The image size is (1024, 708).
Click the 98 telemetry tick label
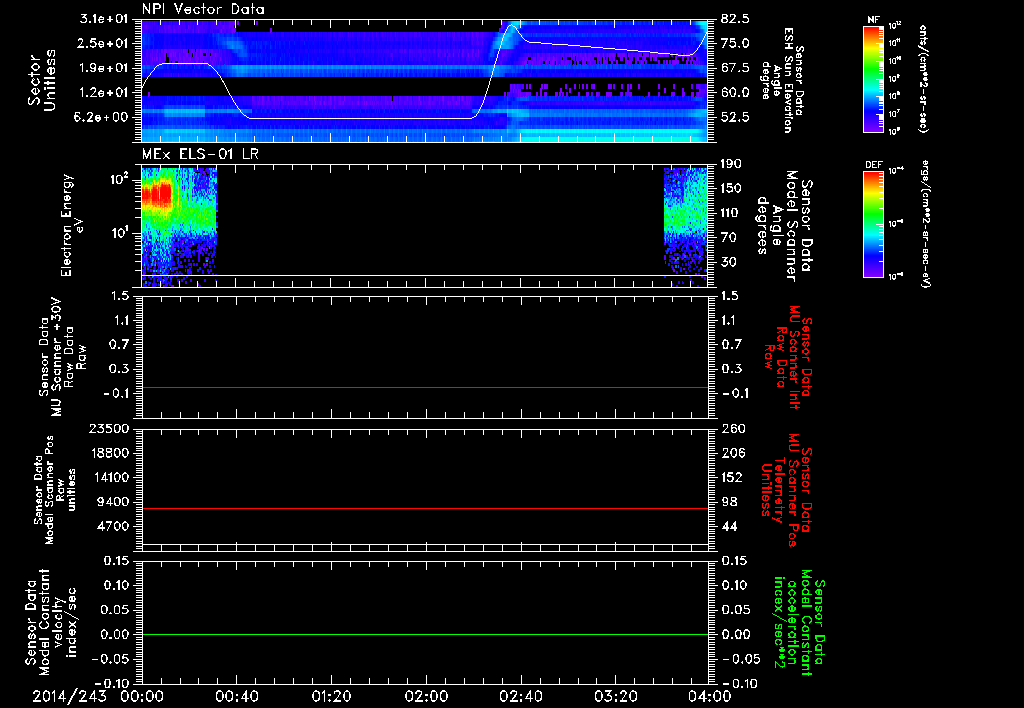[729, 502]
